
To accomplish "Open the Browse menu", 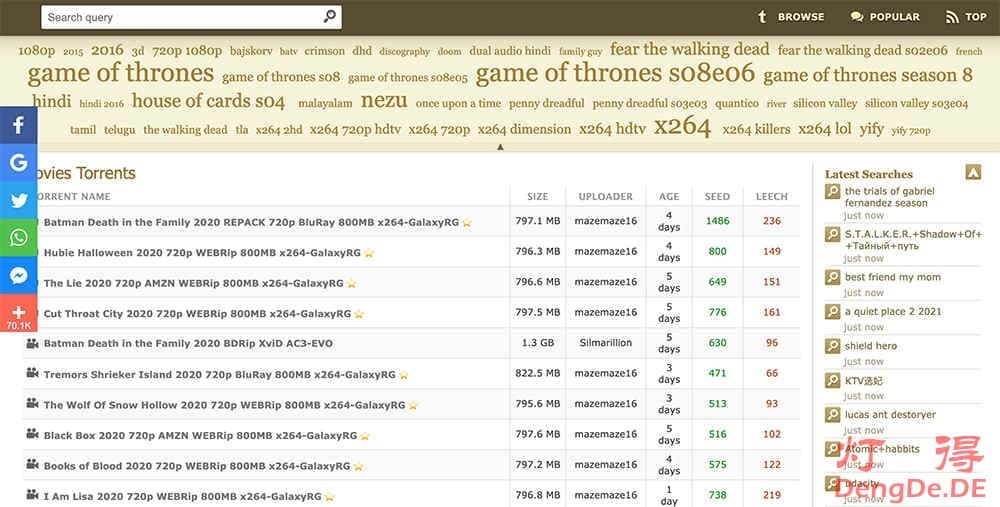I will (791, 17).
